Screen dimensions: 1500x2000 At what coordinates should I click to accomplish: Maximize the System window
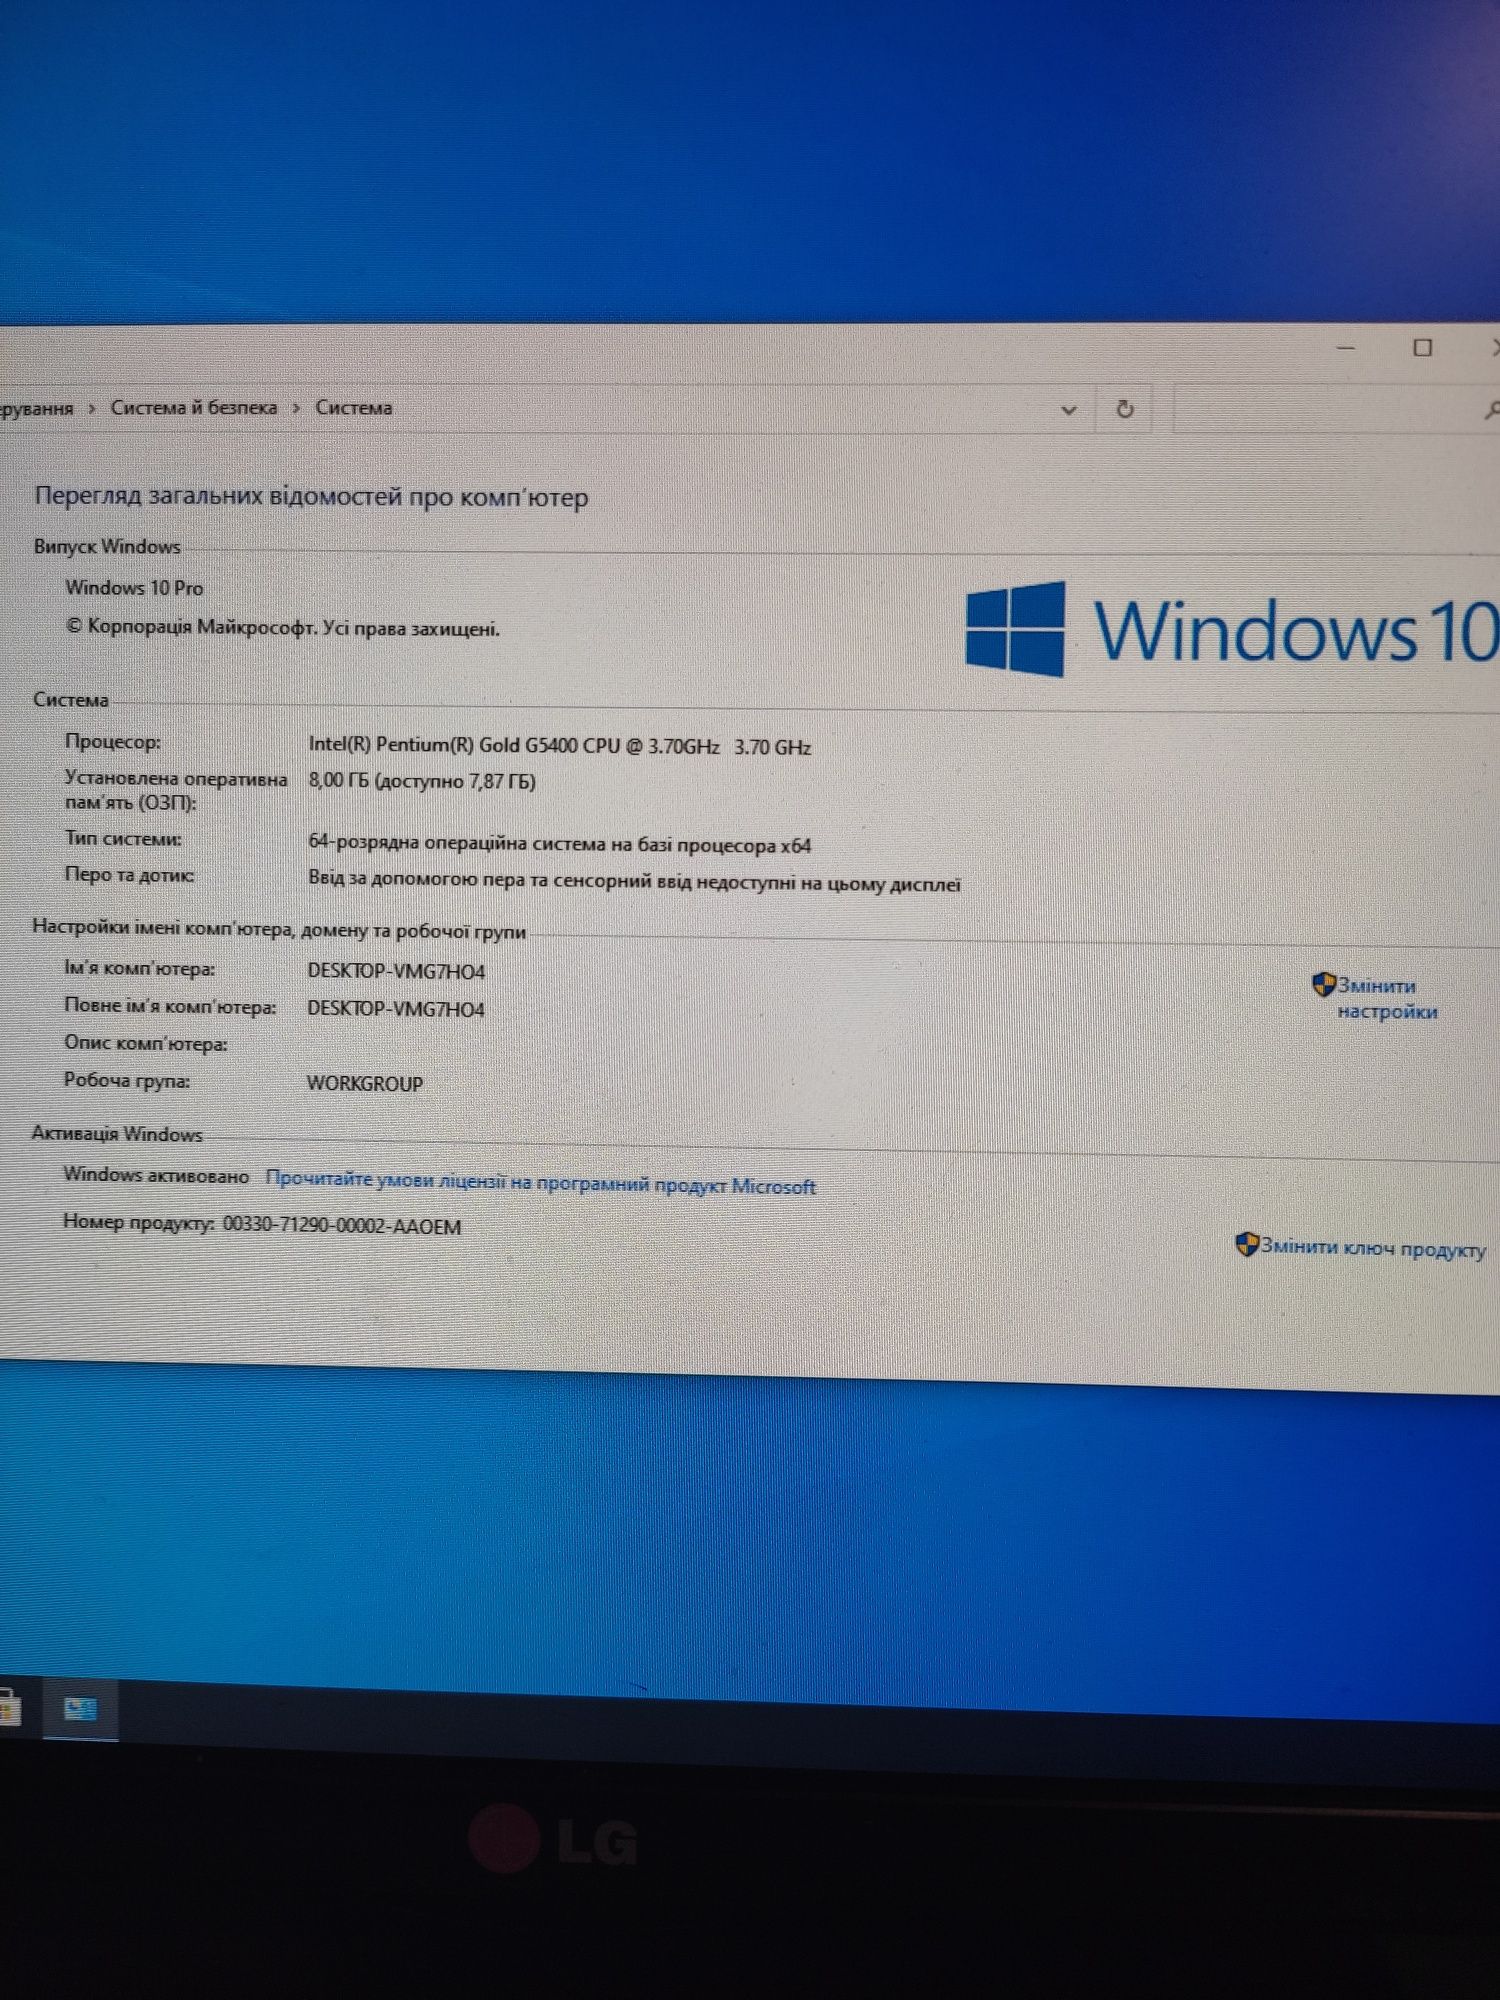pyautogui.click(x=1422, y=347)
